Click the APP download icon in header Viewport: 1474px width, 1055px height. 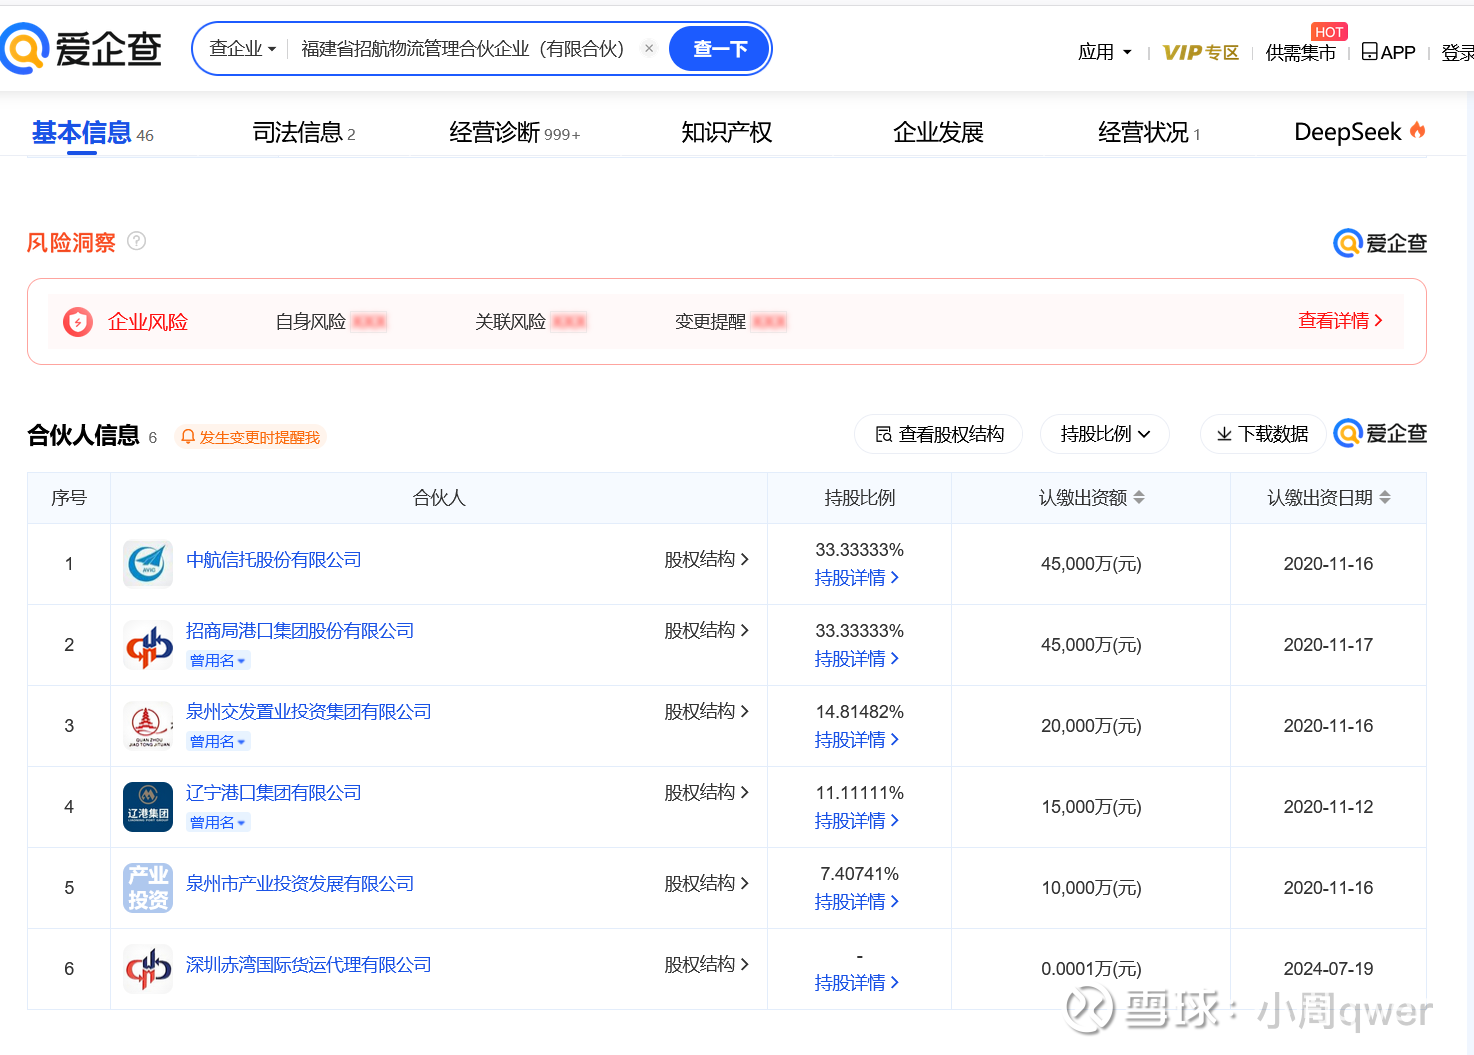[1370, 51]
